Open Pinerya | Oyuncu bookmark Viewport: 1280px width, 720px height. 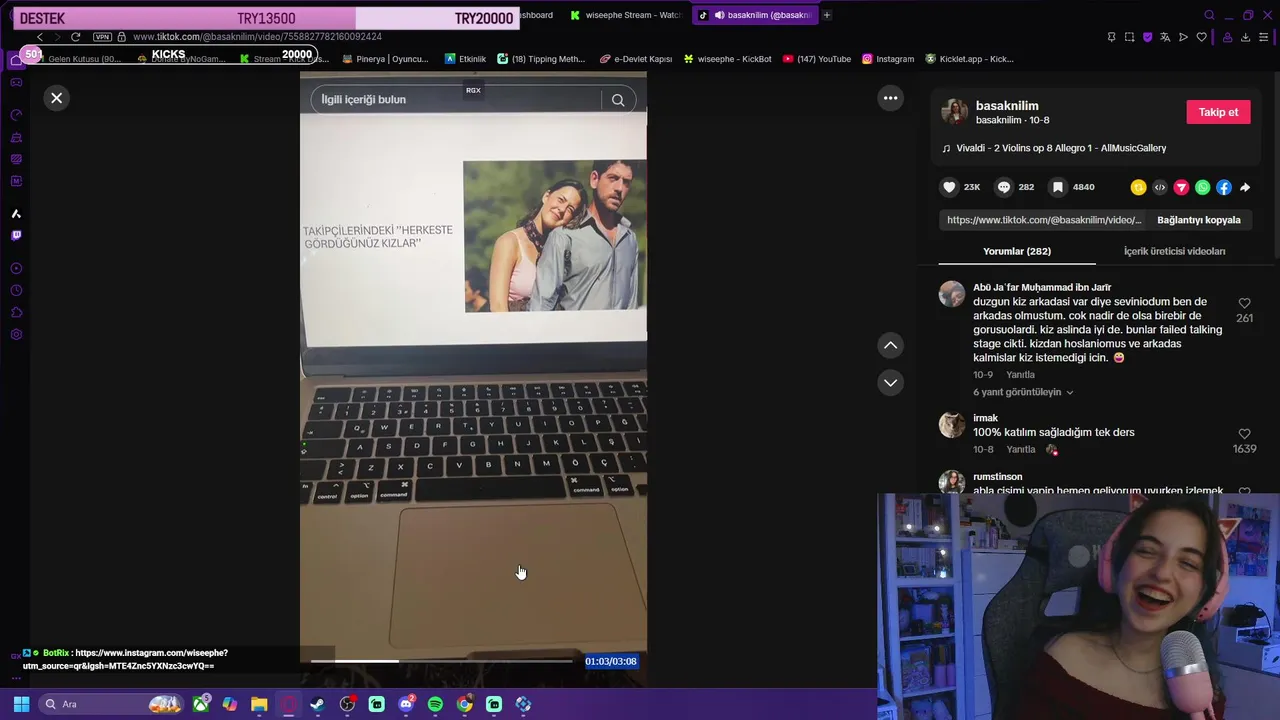pyautogui.click(x=384, y=59)
